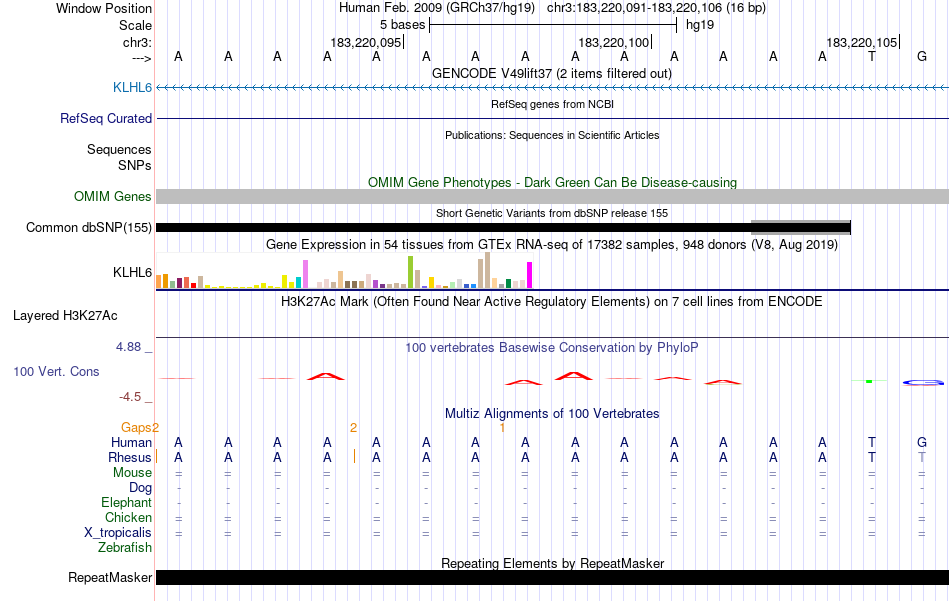950x601 pixels.
Task: Click the RefSeq Curated gene line
Action: click(552, 119)
